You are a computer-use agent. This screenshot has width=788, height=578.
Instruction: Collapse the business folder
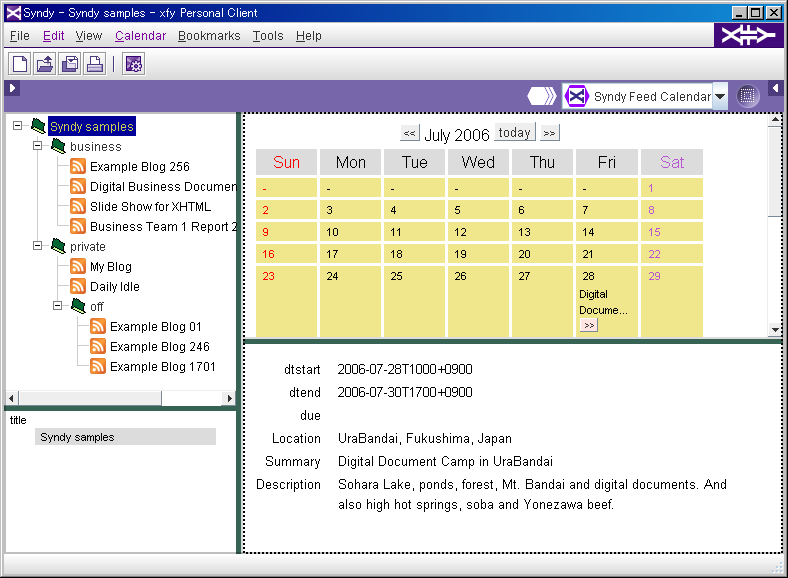[x=38, y=146]
